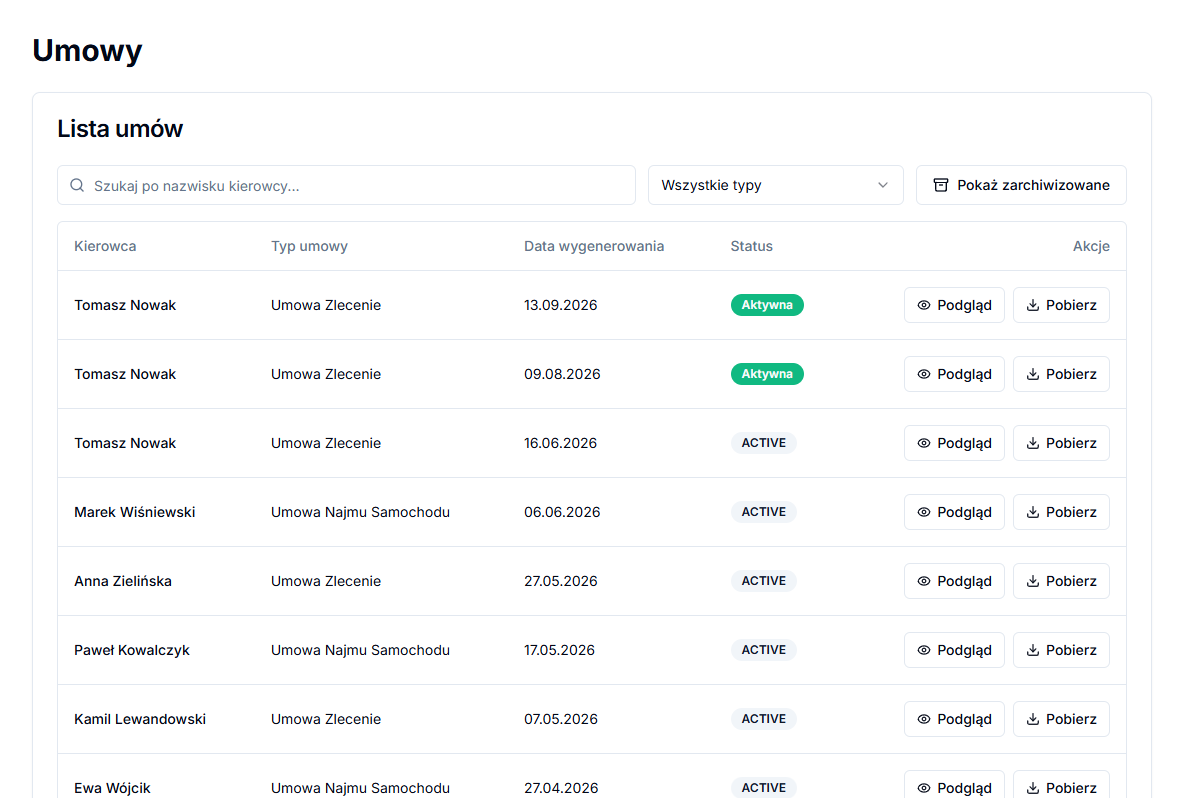Click Umowa Zlecenie in the 16.06.2026 row
This screenshot has height=798, width=1184.
(325, 443)
